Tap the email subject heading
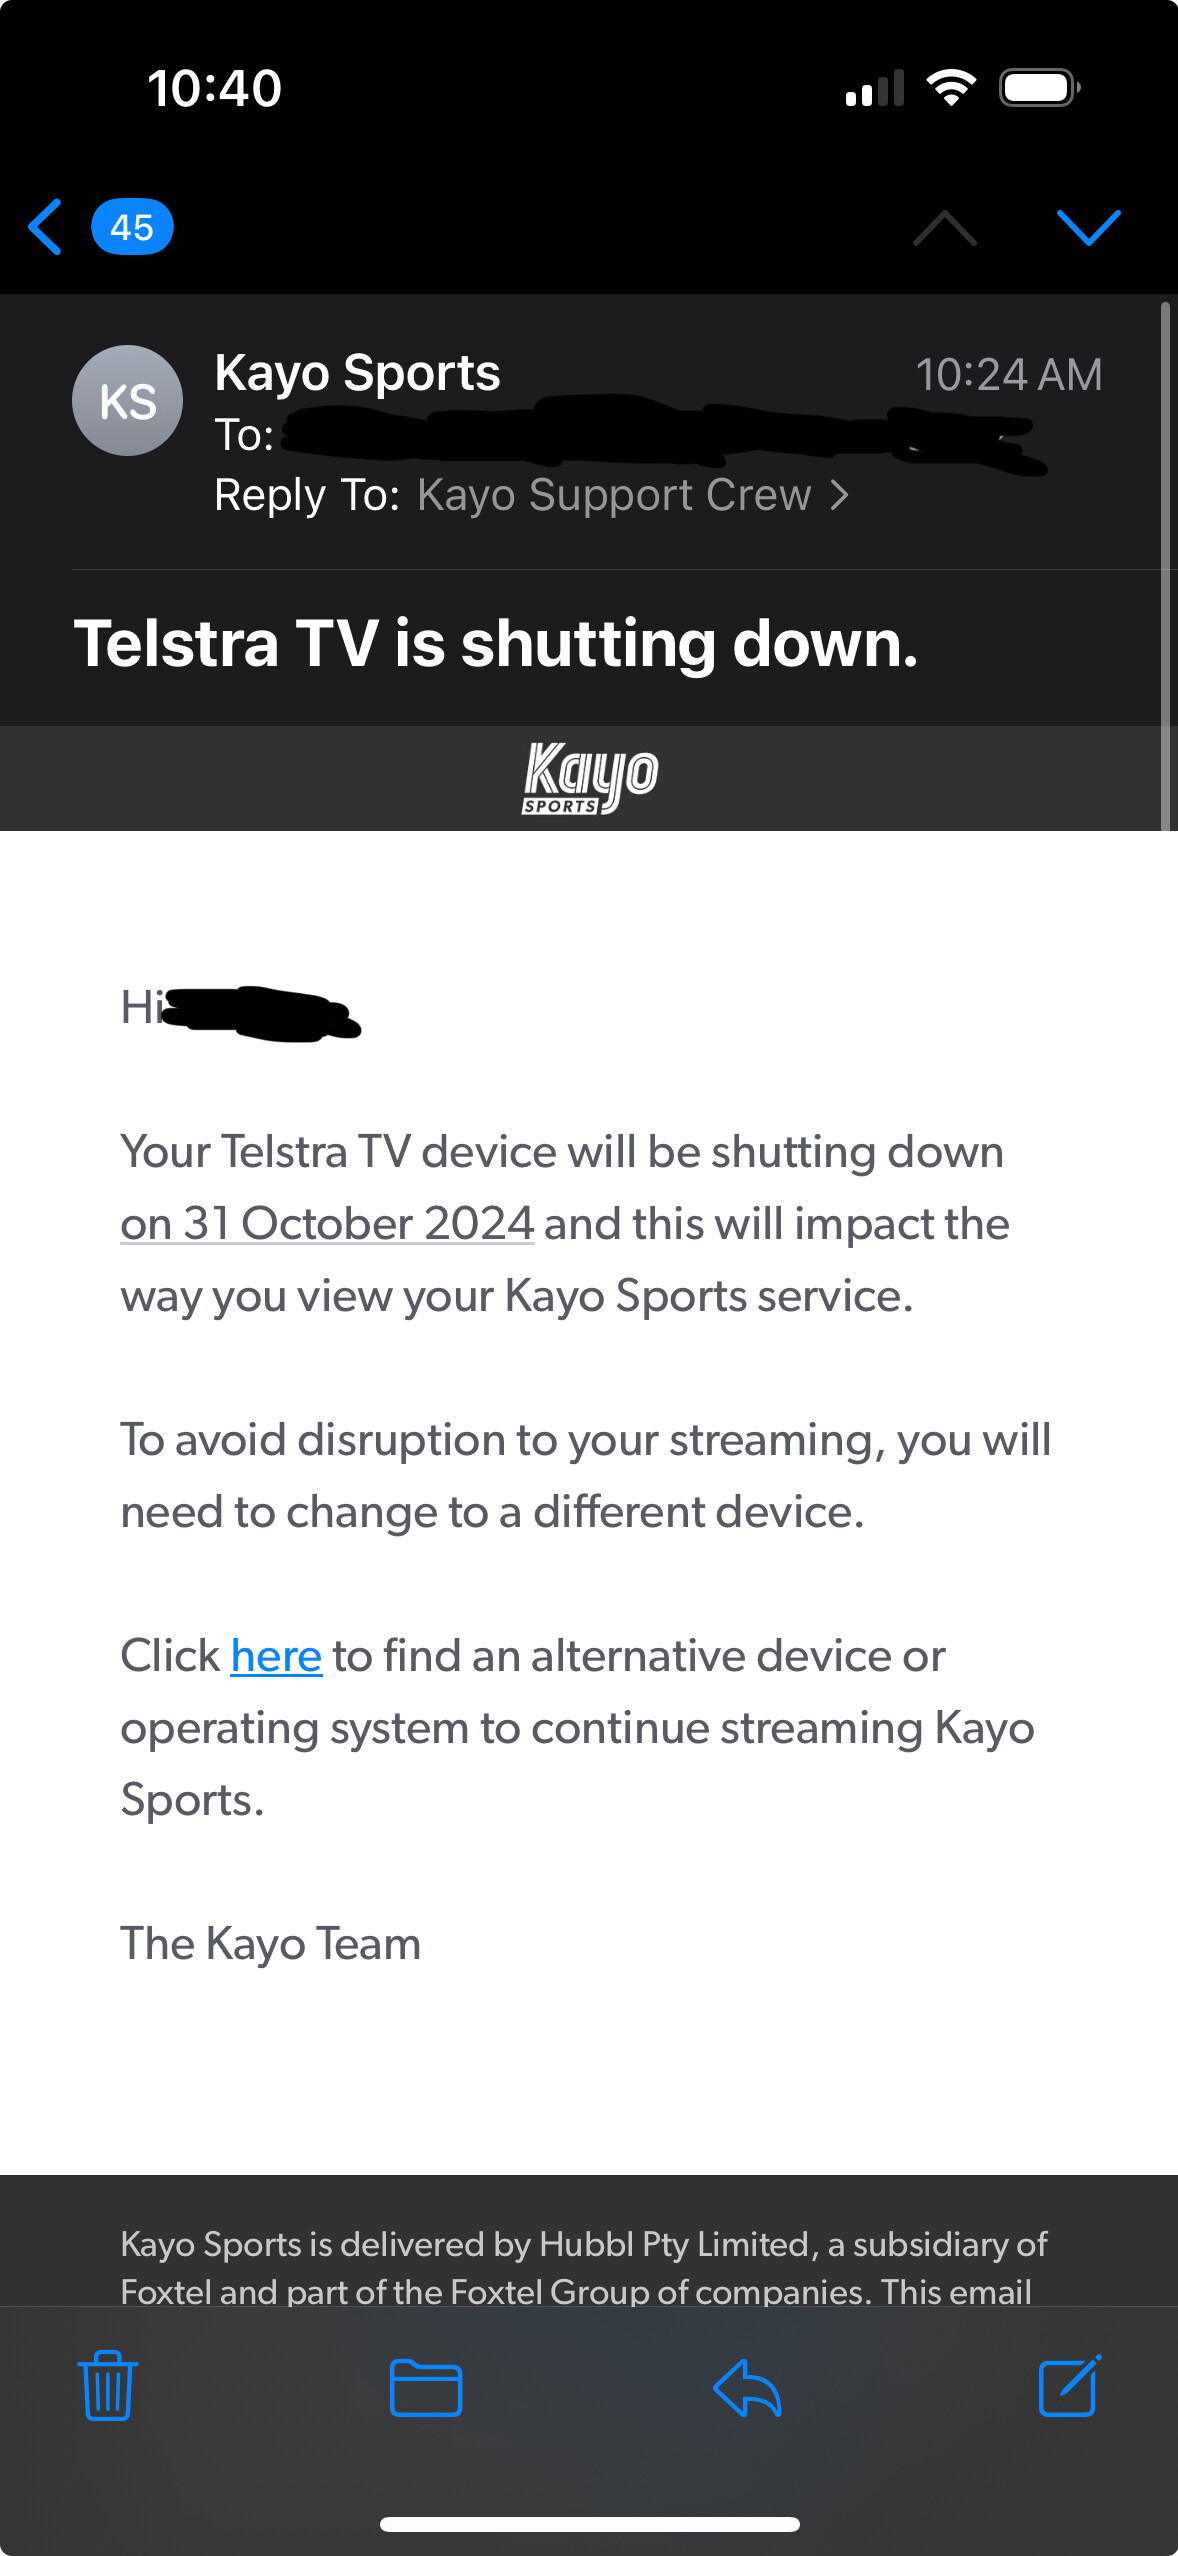1178x2556 pixels. (x=496, y=643)
